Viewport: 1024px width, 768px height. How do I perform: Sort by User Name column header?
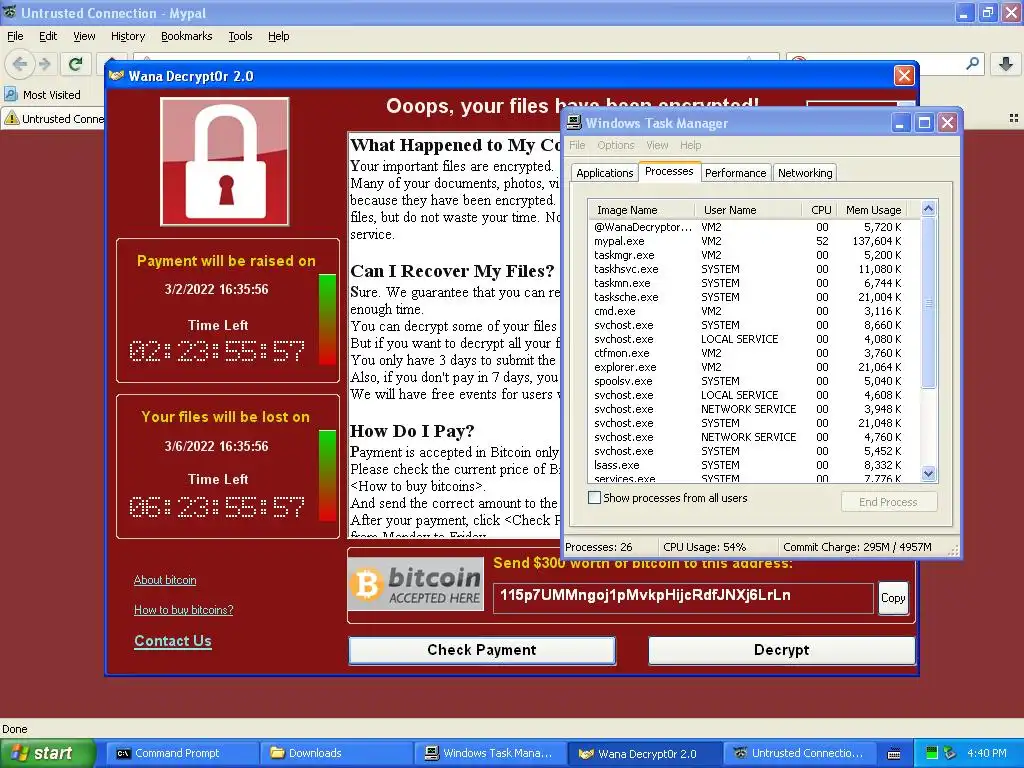748,210
